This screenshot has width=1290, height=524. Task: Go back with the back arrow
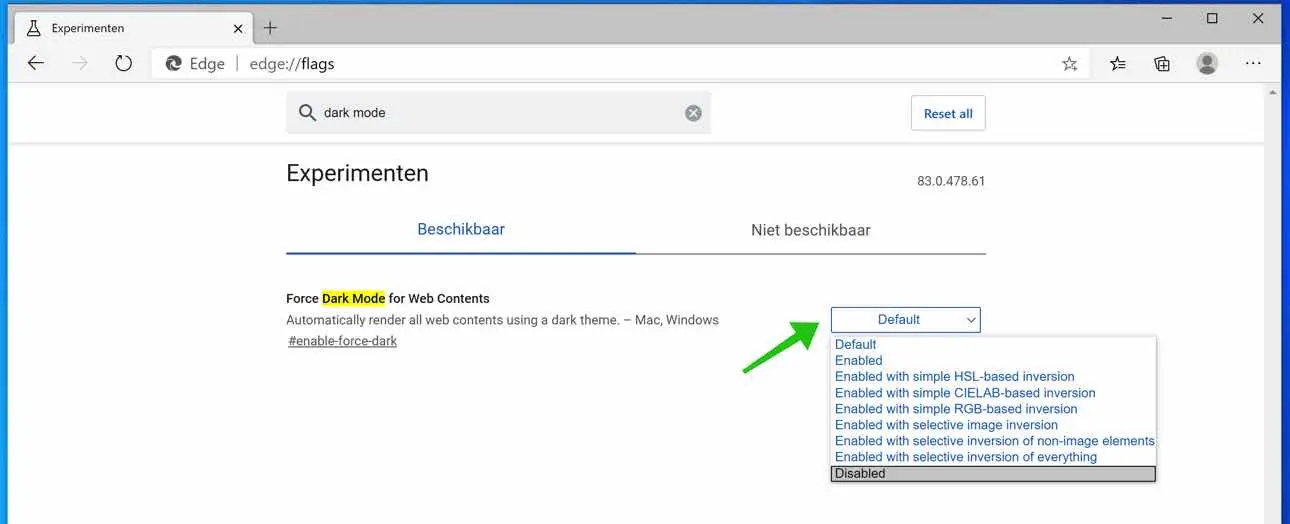pyautogui.click(x=36, y=63)
